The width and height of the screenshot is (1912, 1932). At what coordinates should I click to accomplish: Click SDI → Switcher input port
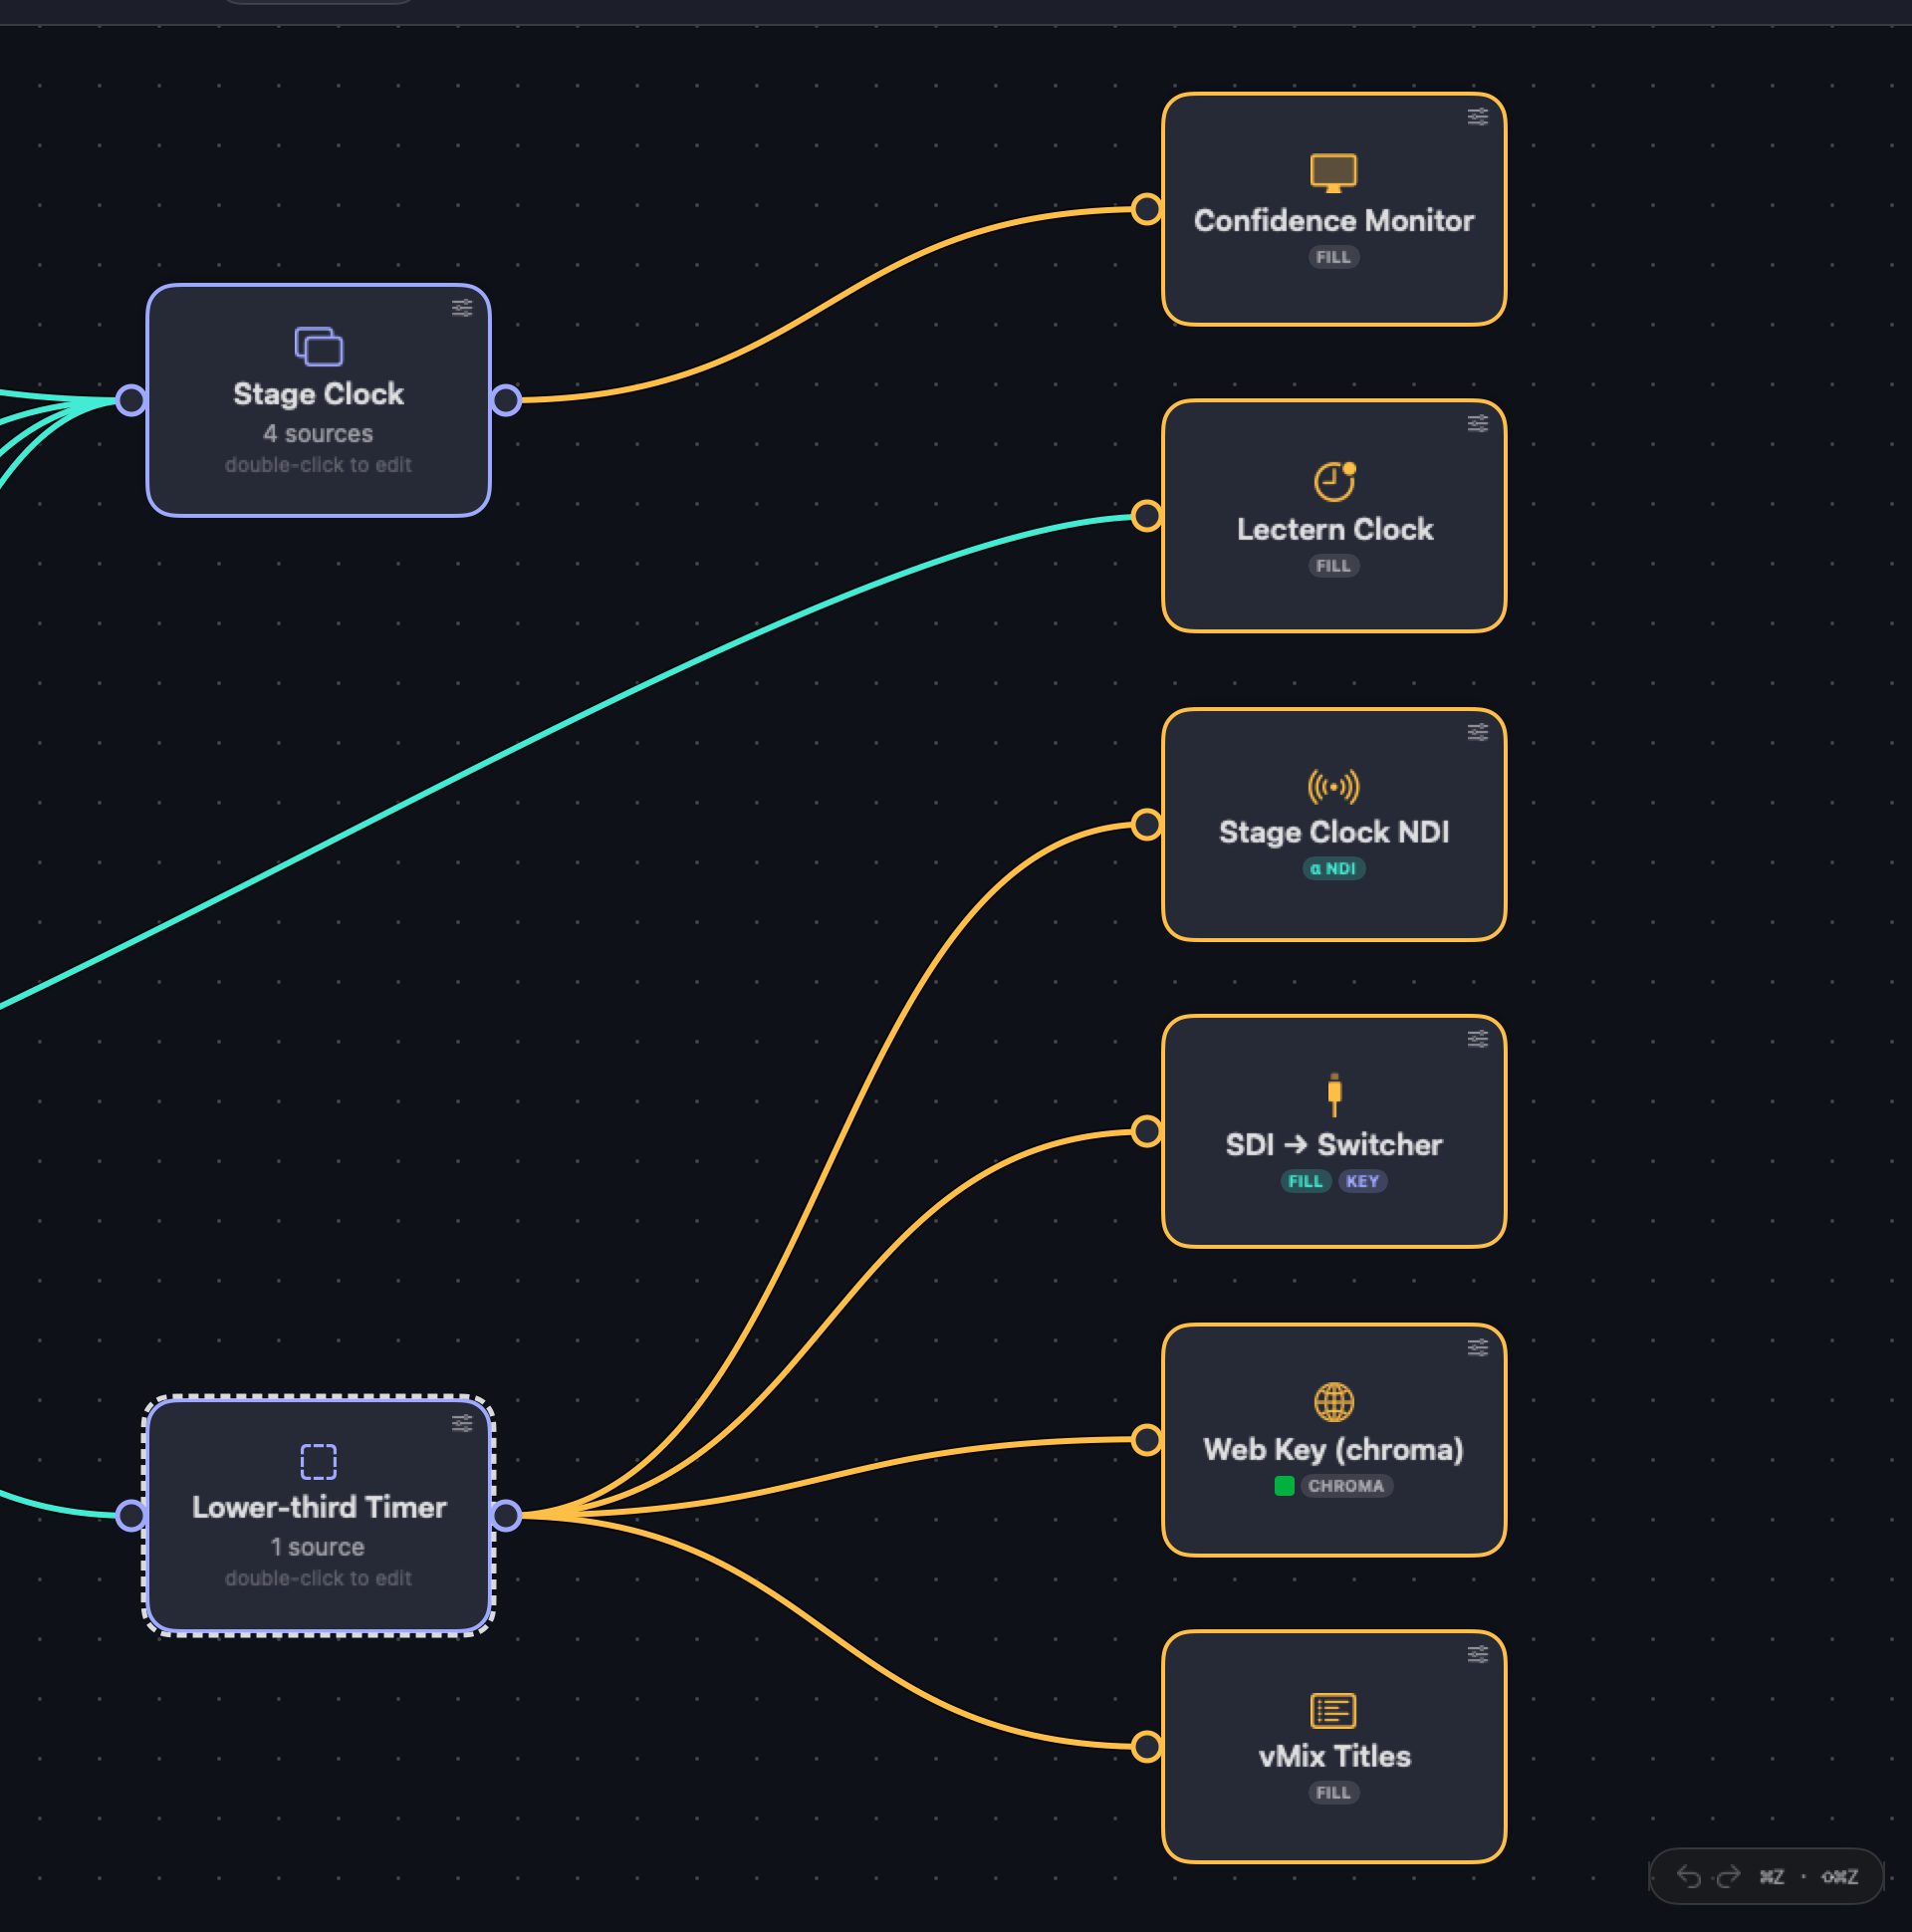[1147, 1131]
